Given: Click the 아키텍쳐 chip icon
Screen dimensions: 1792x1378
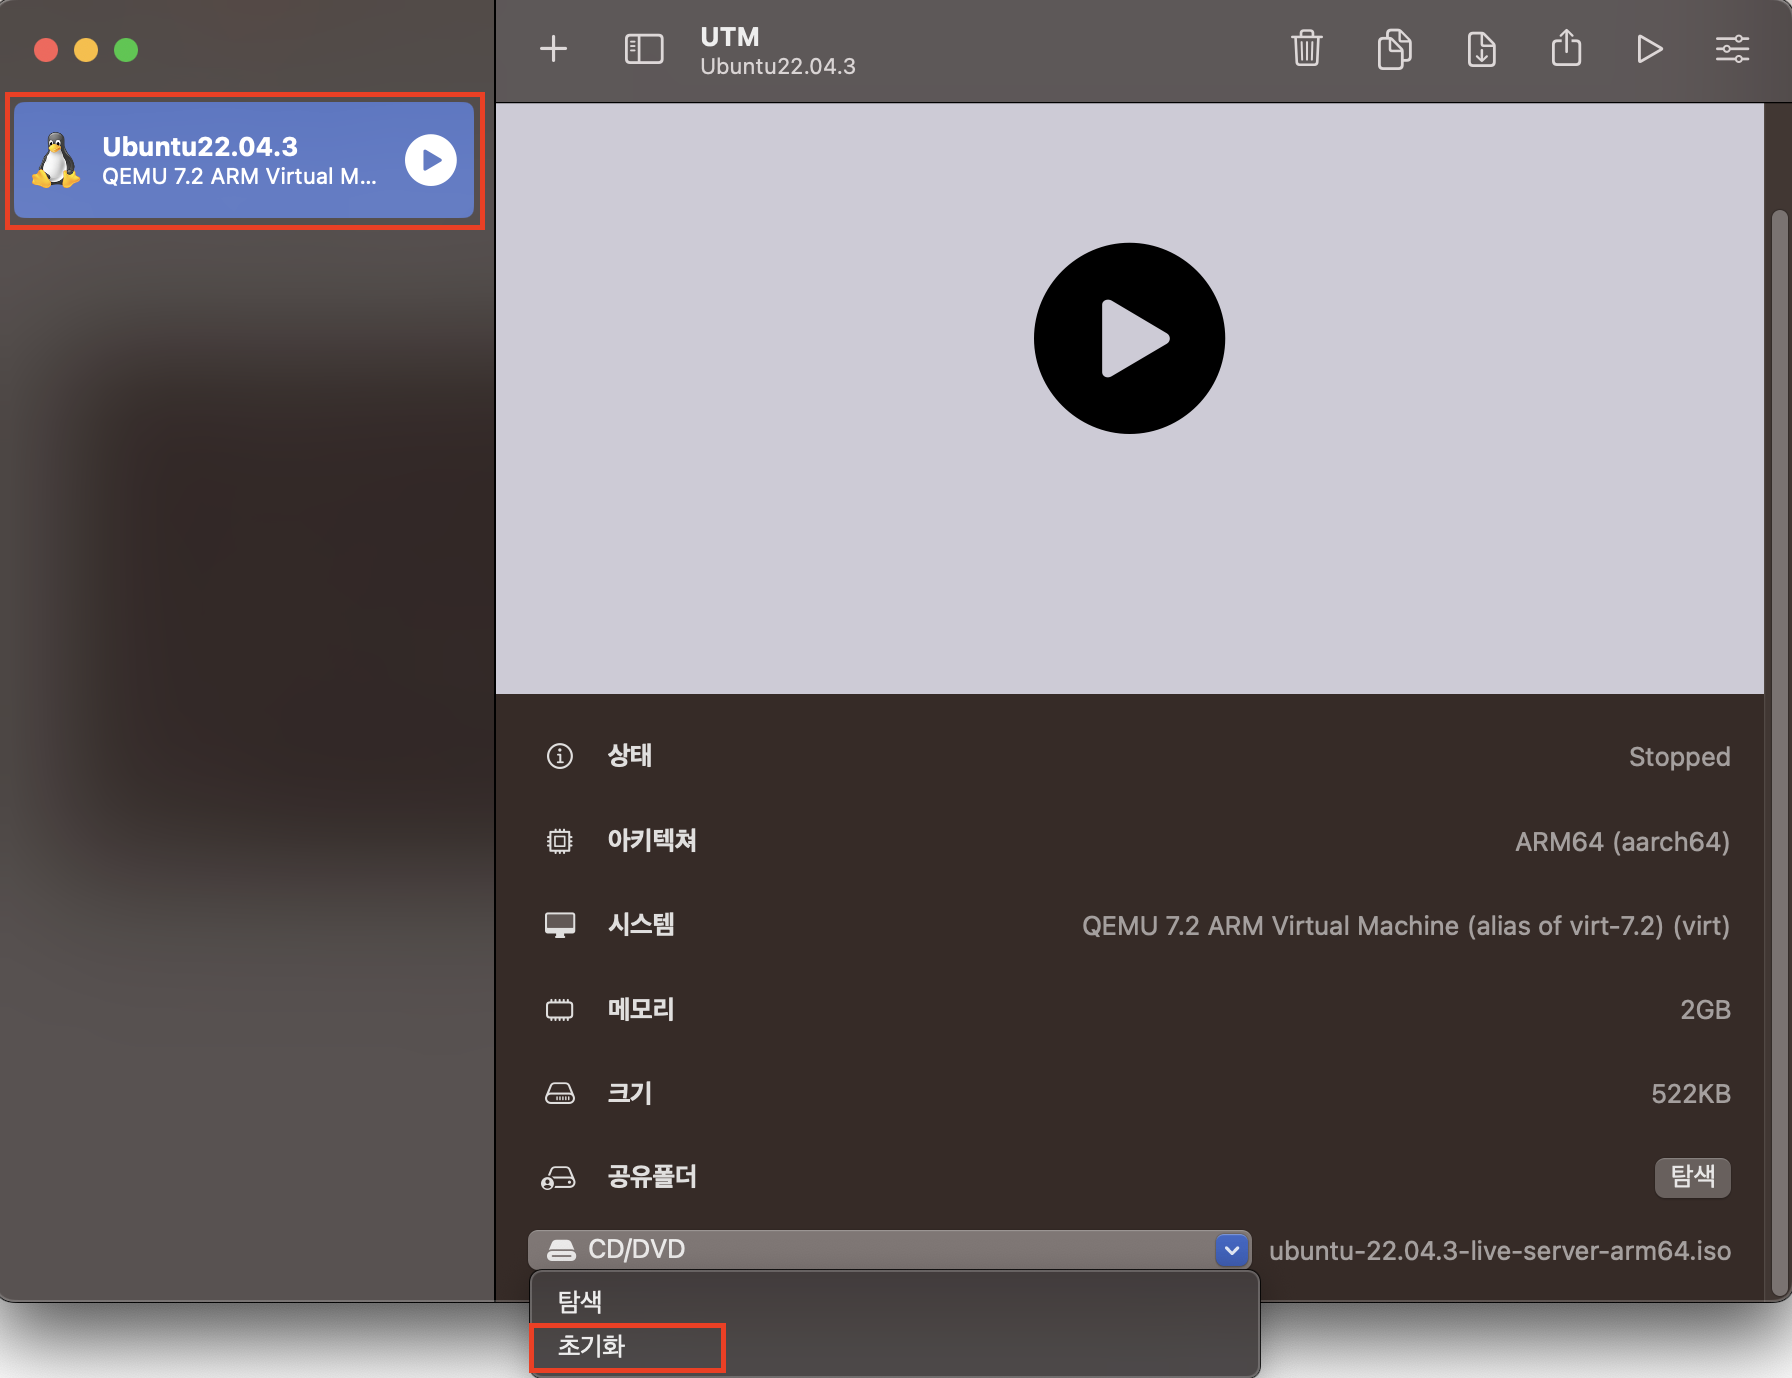Looking at the screenshot, I should [560, 841].
